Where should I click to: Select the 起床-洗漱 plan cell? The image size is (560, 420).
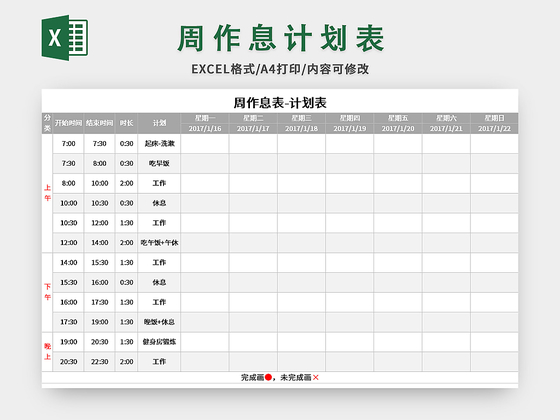point(159,144)
